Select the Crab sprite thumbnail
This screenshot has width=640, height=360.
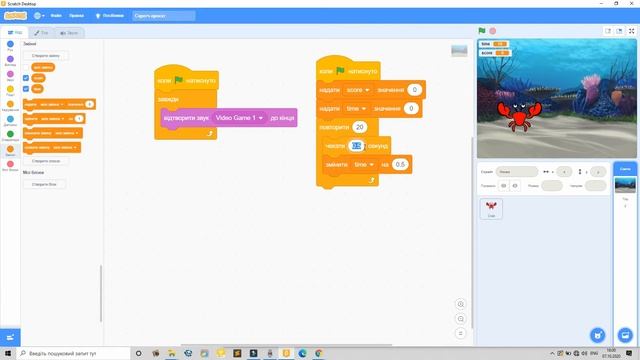click(x=491, y=209)
